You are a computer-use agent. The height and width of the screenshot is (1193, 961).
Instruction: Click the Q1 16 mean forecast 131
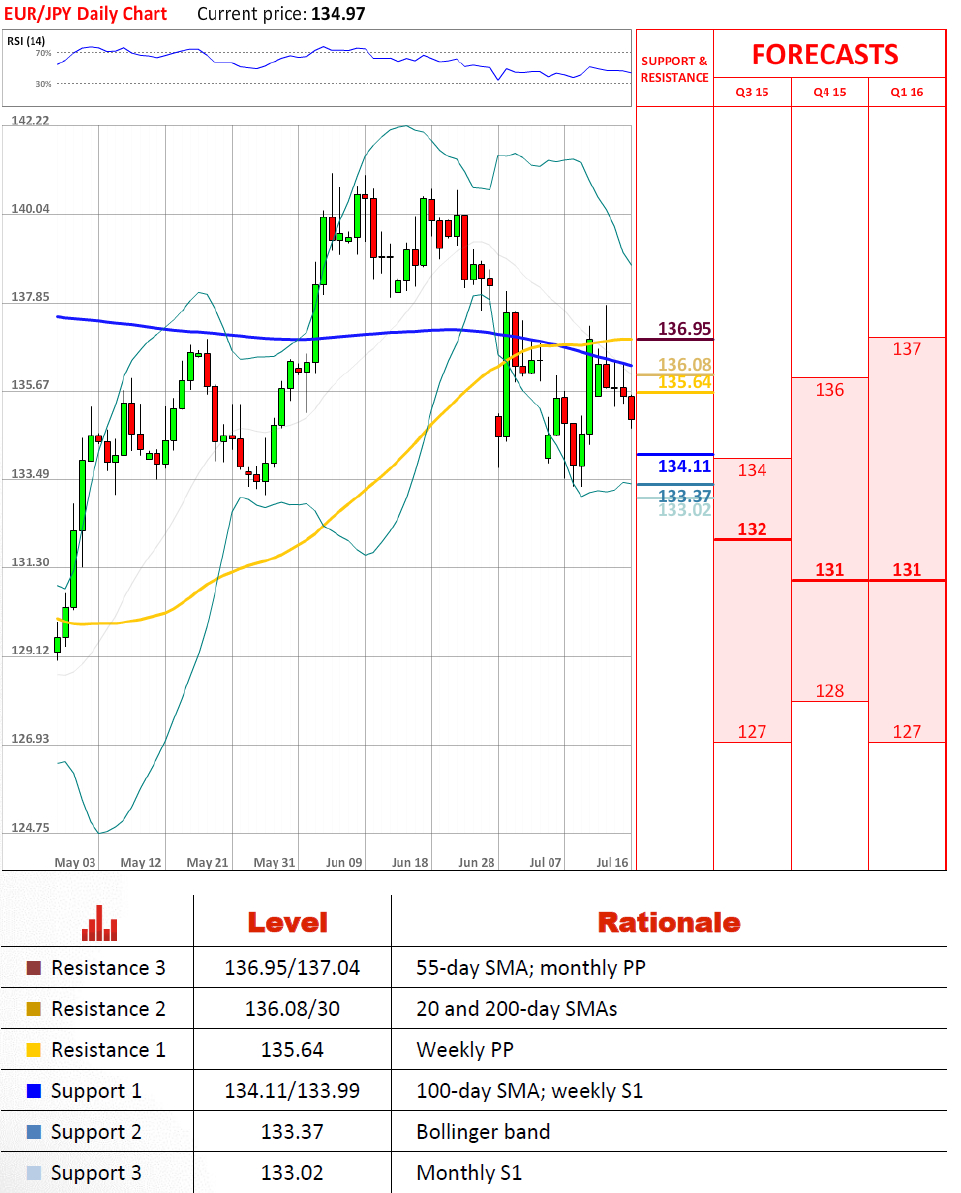907,570
